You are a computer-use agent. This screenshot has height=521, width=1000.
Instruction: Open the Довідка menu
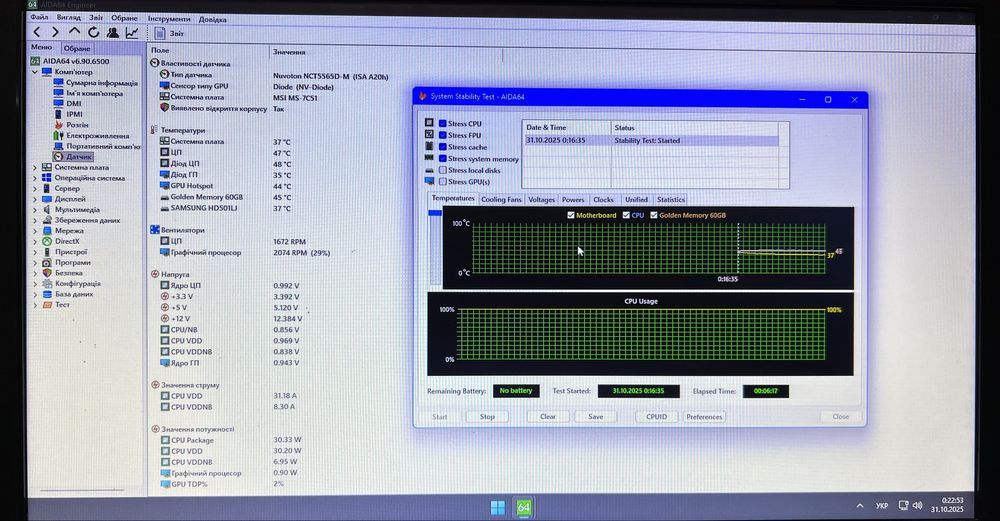pos(212,20)
